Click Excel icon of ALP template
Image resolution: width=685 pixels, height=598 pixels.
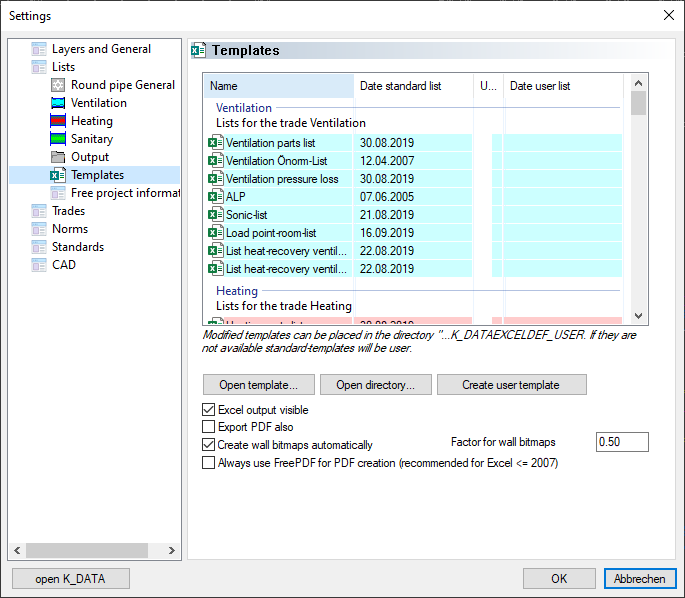(x=215, y=197)
